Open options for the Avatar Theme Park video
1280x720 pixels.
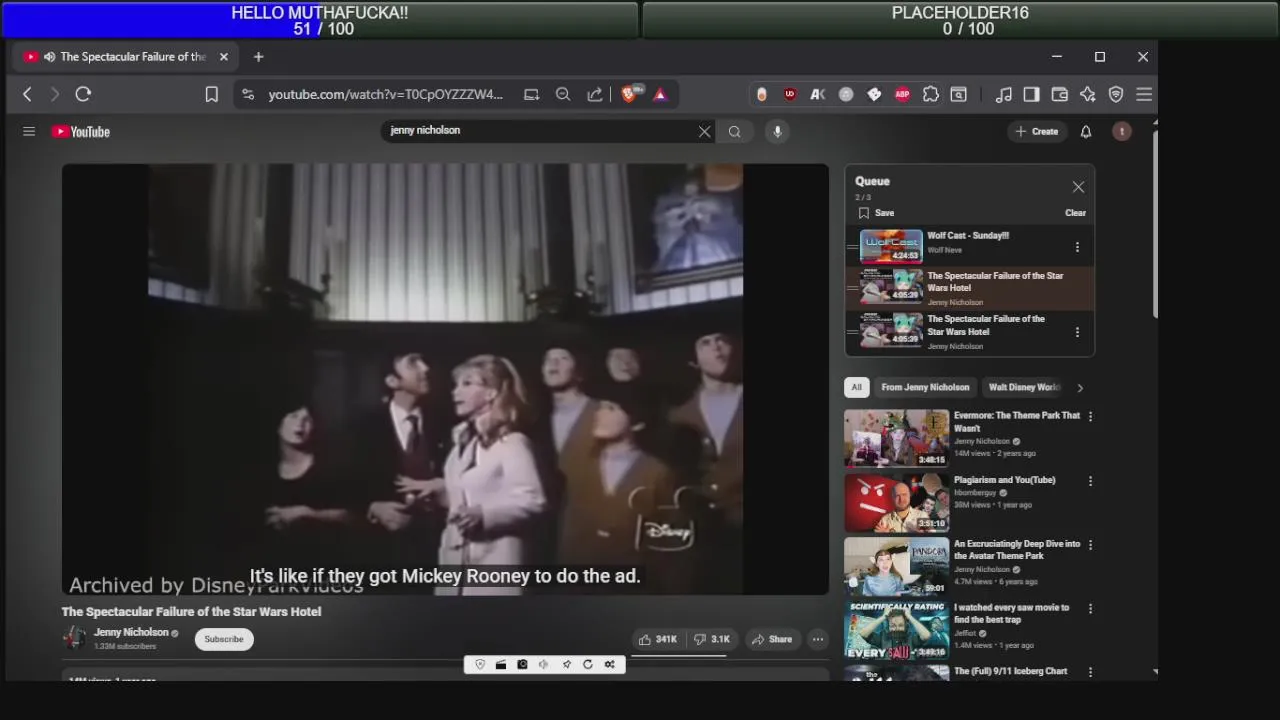click(1090, 545)
